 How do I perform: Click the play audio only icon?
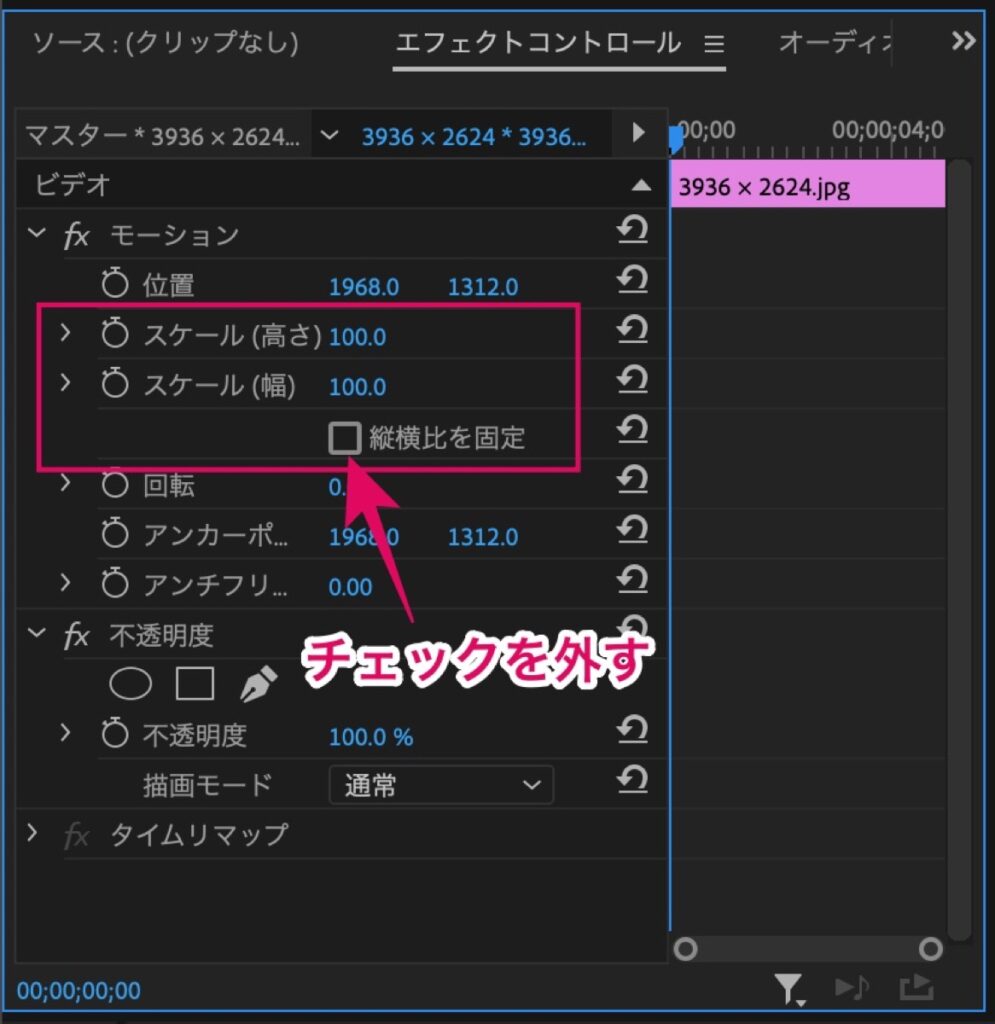pyautogui.click(x=852, y=987)
